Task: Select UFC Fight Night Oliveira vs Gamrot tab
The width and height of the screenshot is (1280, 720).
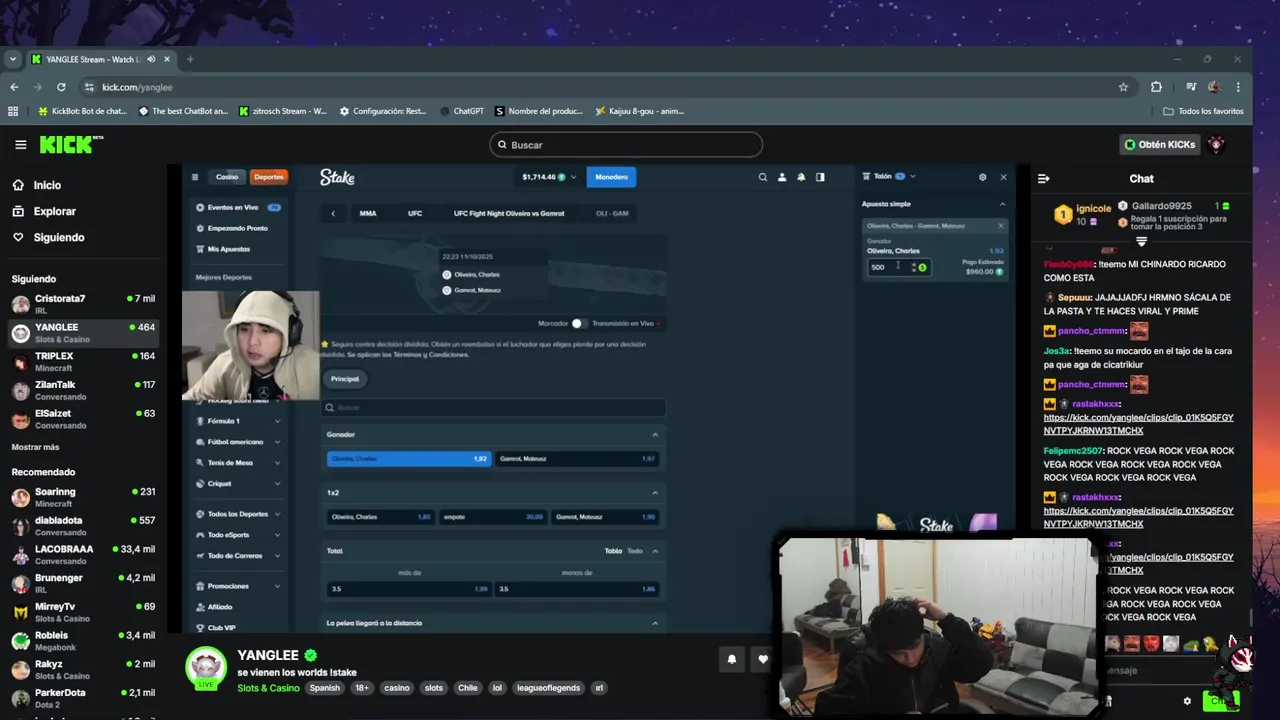Action: coord(509,213)
